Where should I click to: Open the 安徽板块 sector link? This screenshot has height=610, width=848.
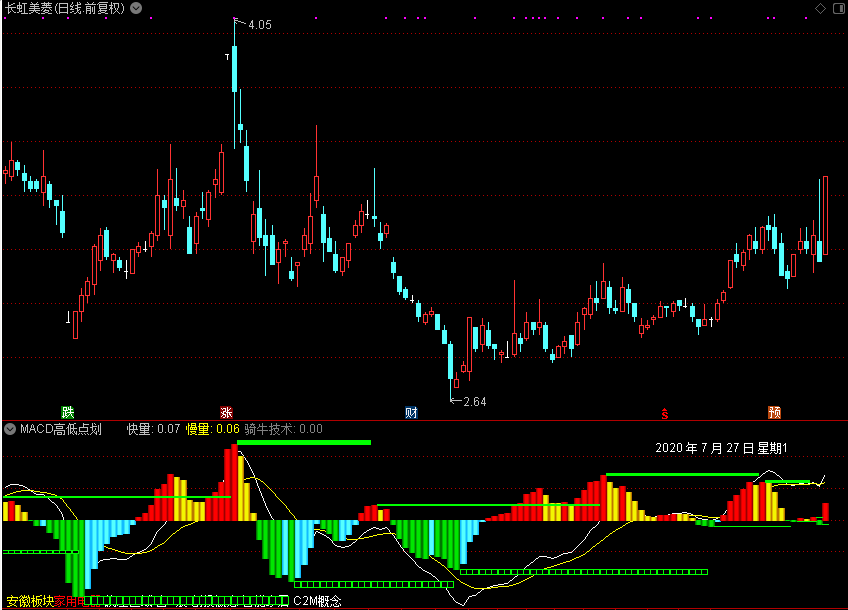[30, 601]
